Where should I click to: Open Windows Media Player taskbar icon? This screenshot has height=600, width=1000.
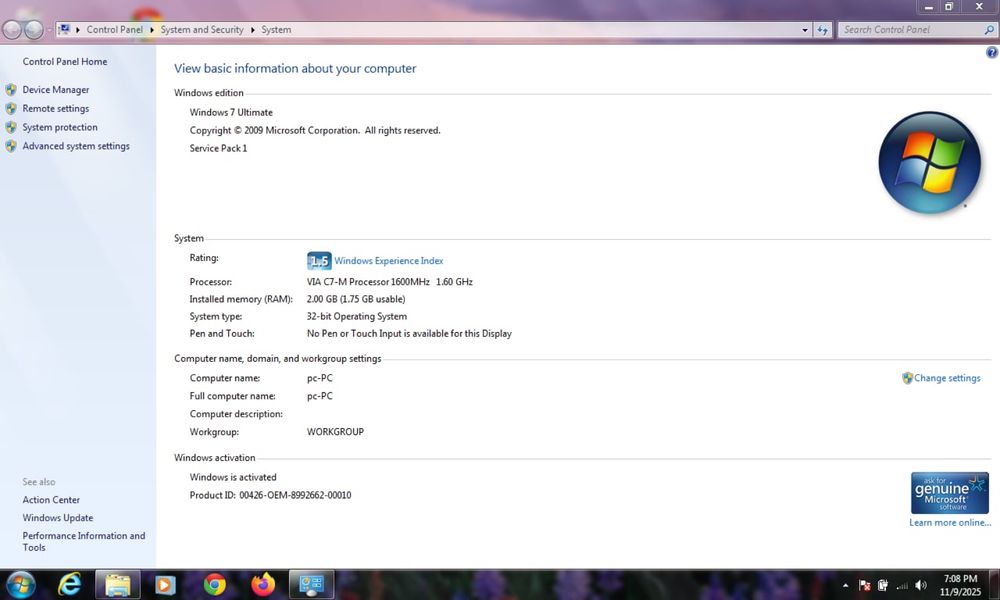coord(165,584)
